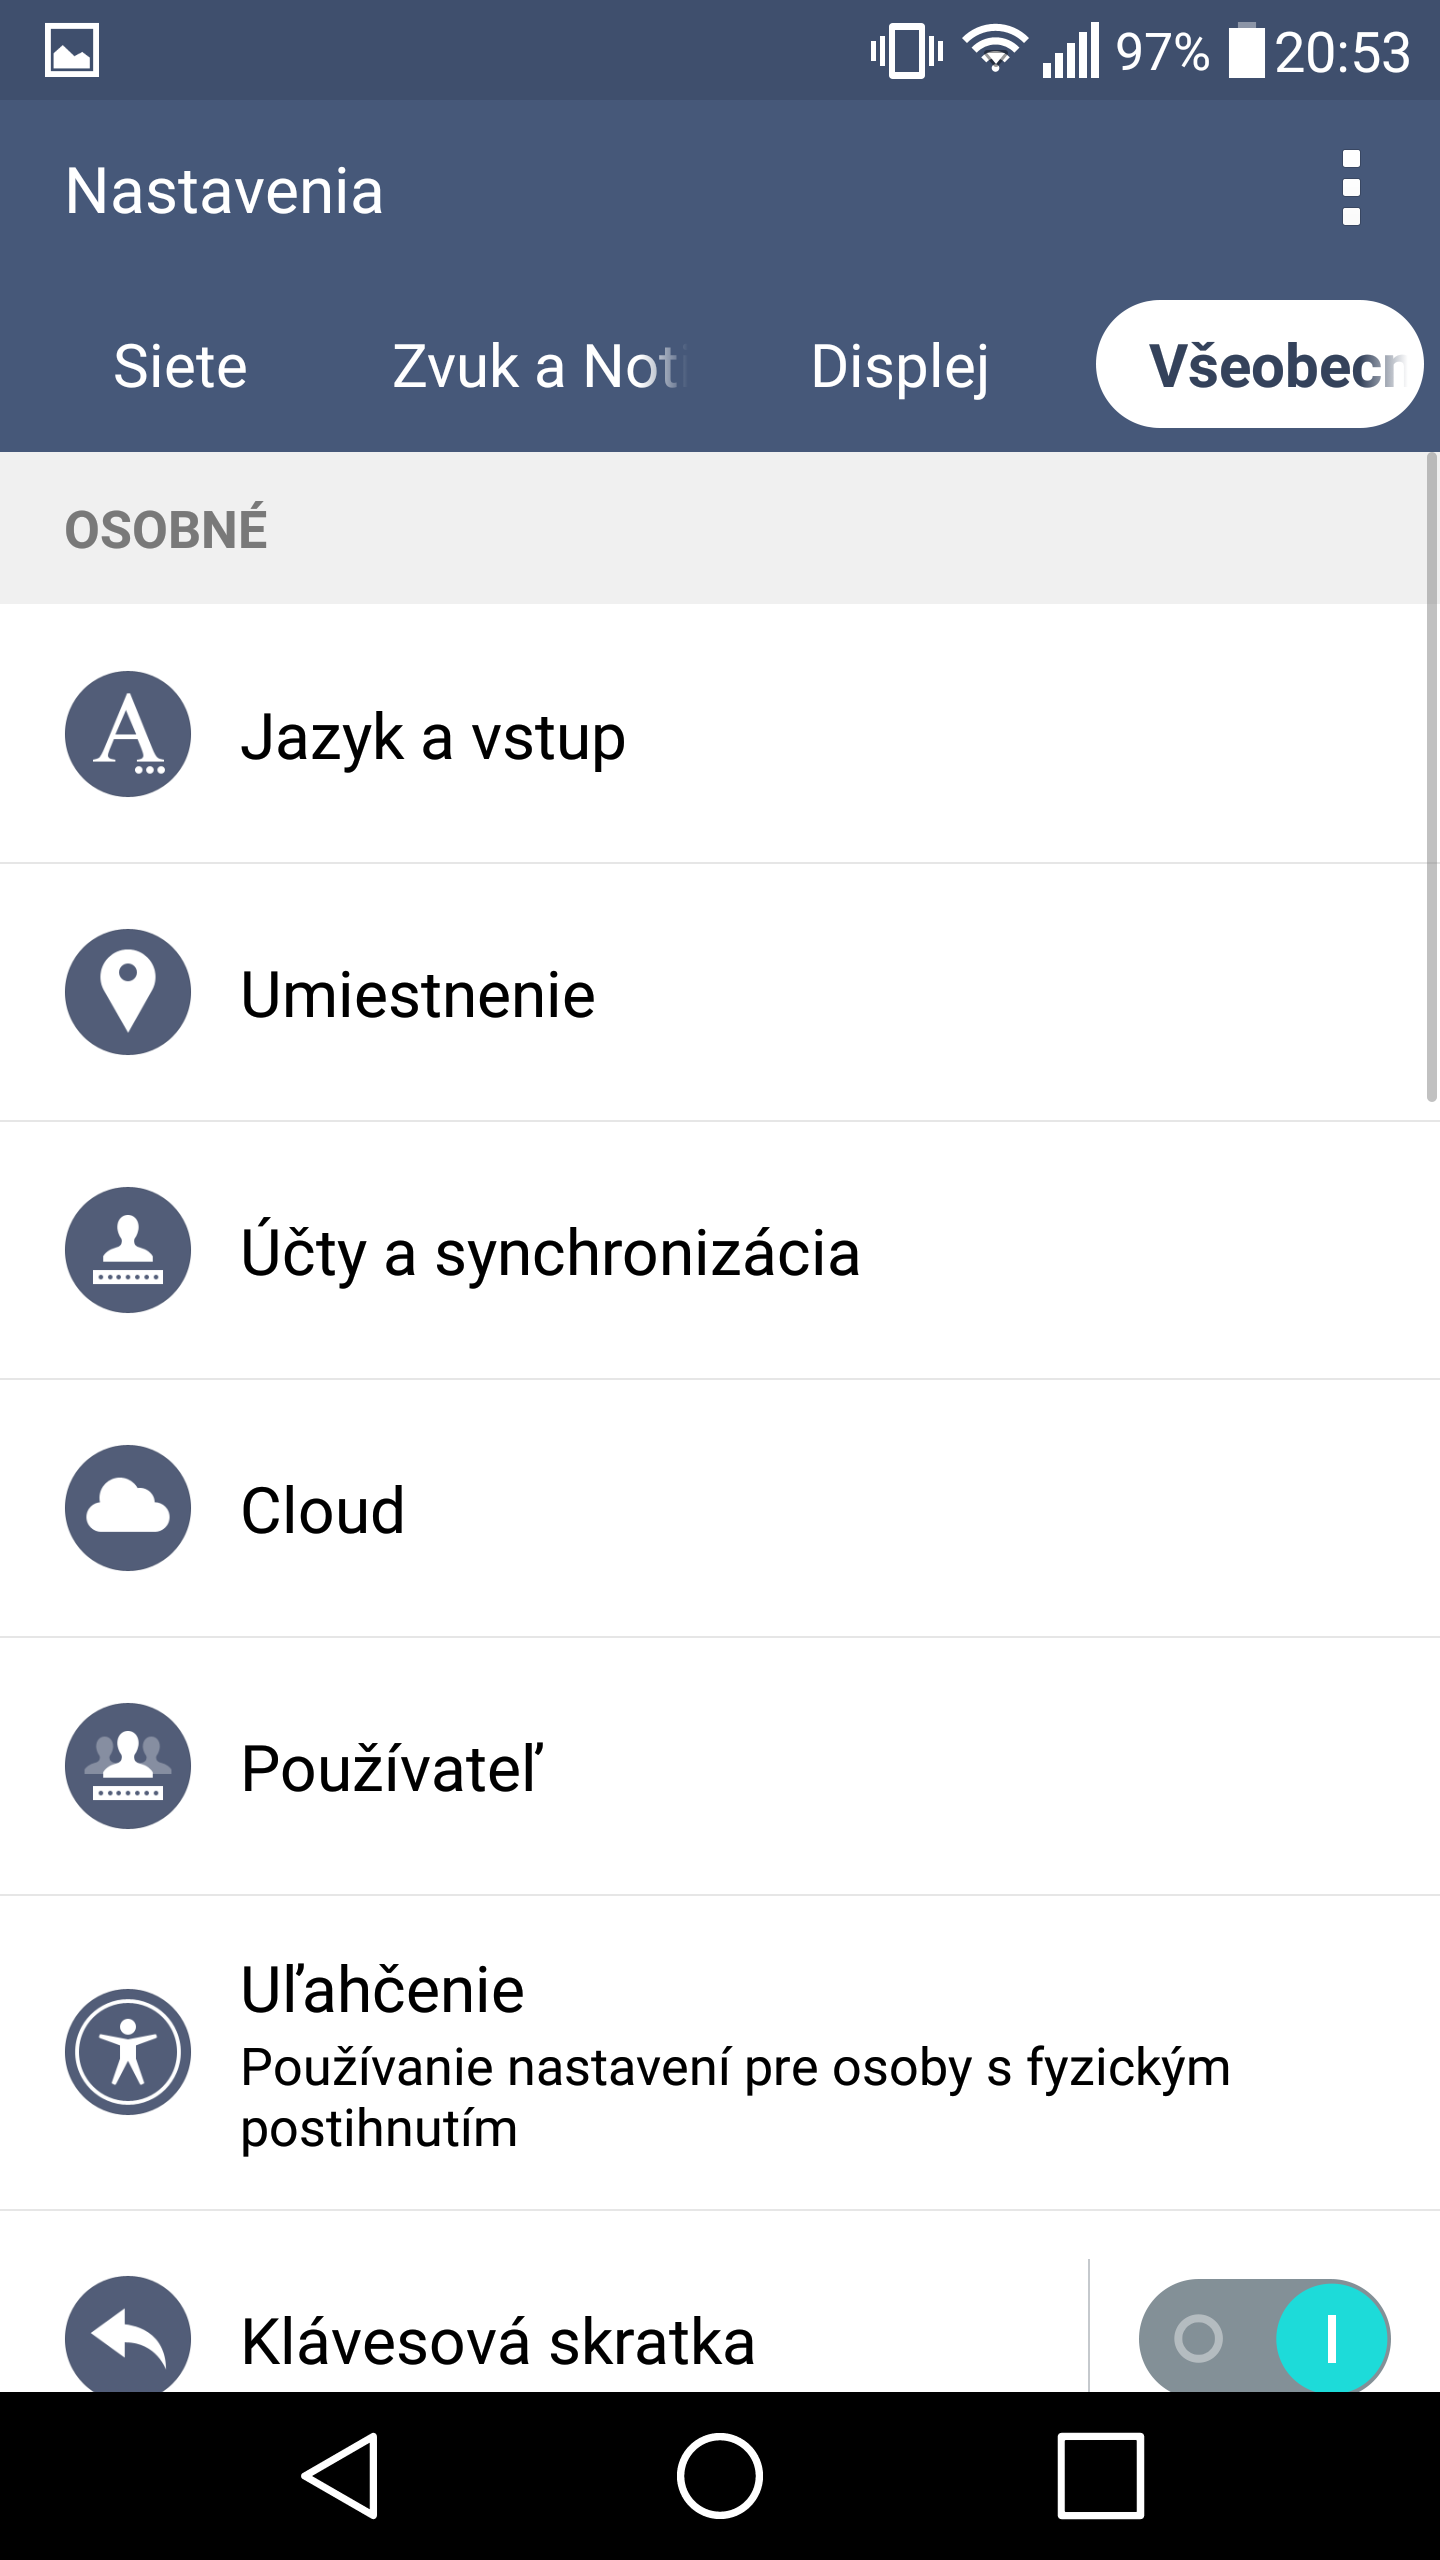Open Umiestnenie settings entry

418,996
